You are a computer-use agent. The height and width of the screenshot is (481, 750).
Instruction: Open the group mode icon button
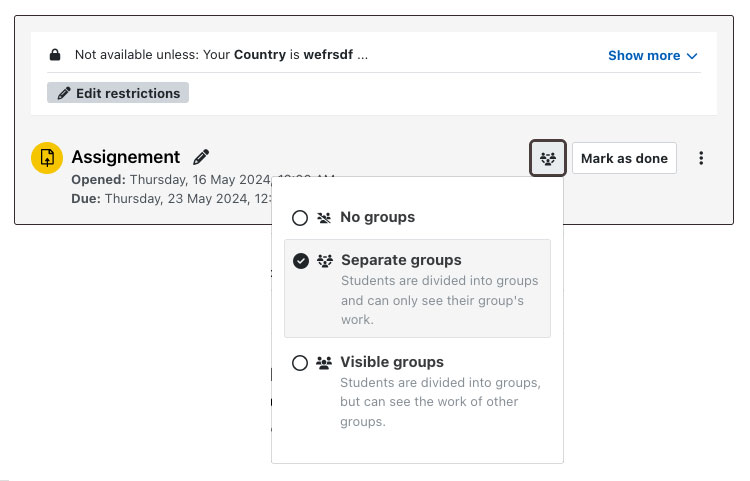pos(548,158)
